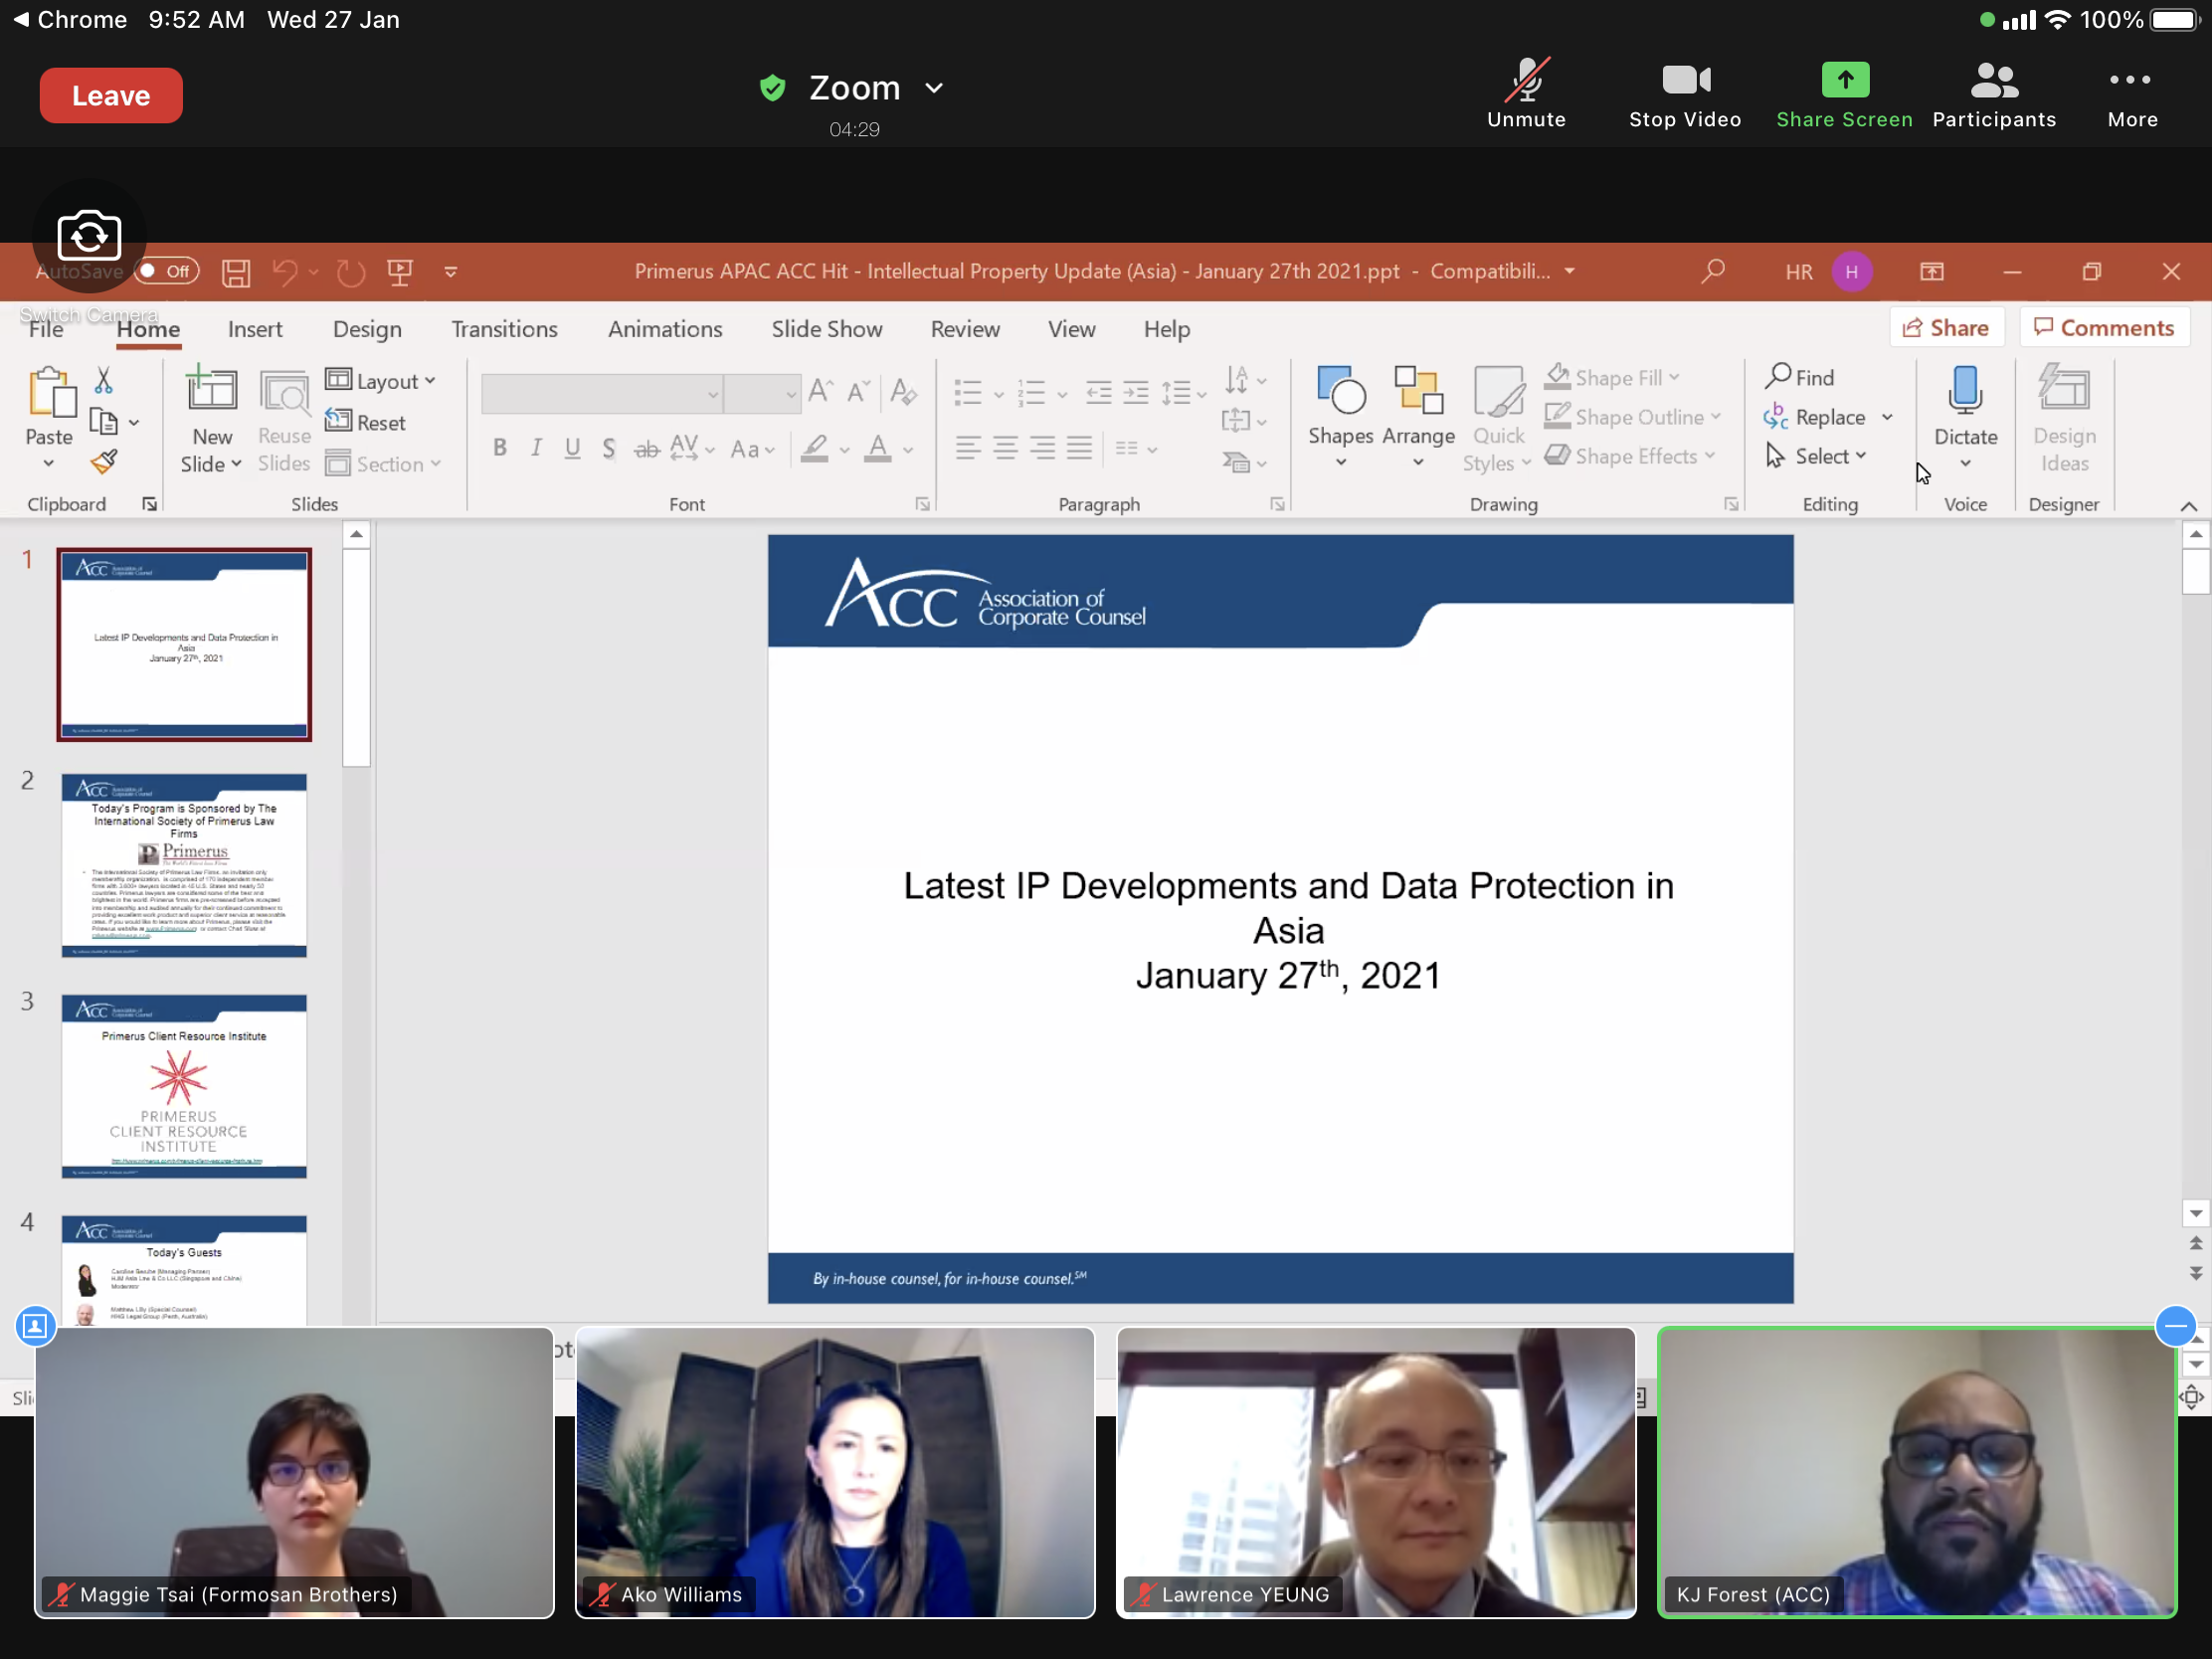This screenshot has height=1659, width=2212.
Task: Click the Ribbon Display Options icon
Action: [x=1932, y=272]
